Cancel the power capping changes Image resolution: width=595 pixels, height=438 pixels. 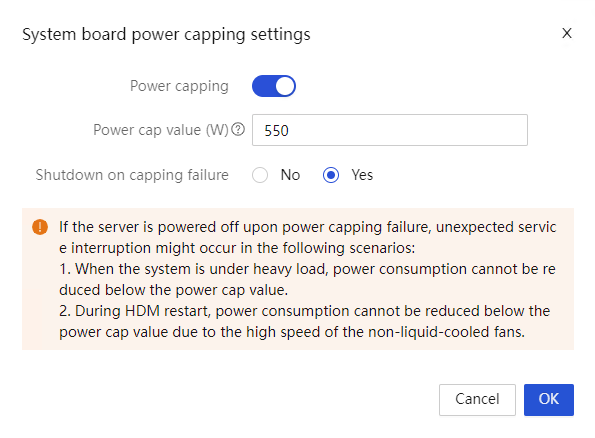pos(477,400)
